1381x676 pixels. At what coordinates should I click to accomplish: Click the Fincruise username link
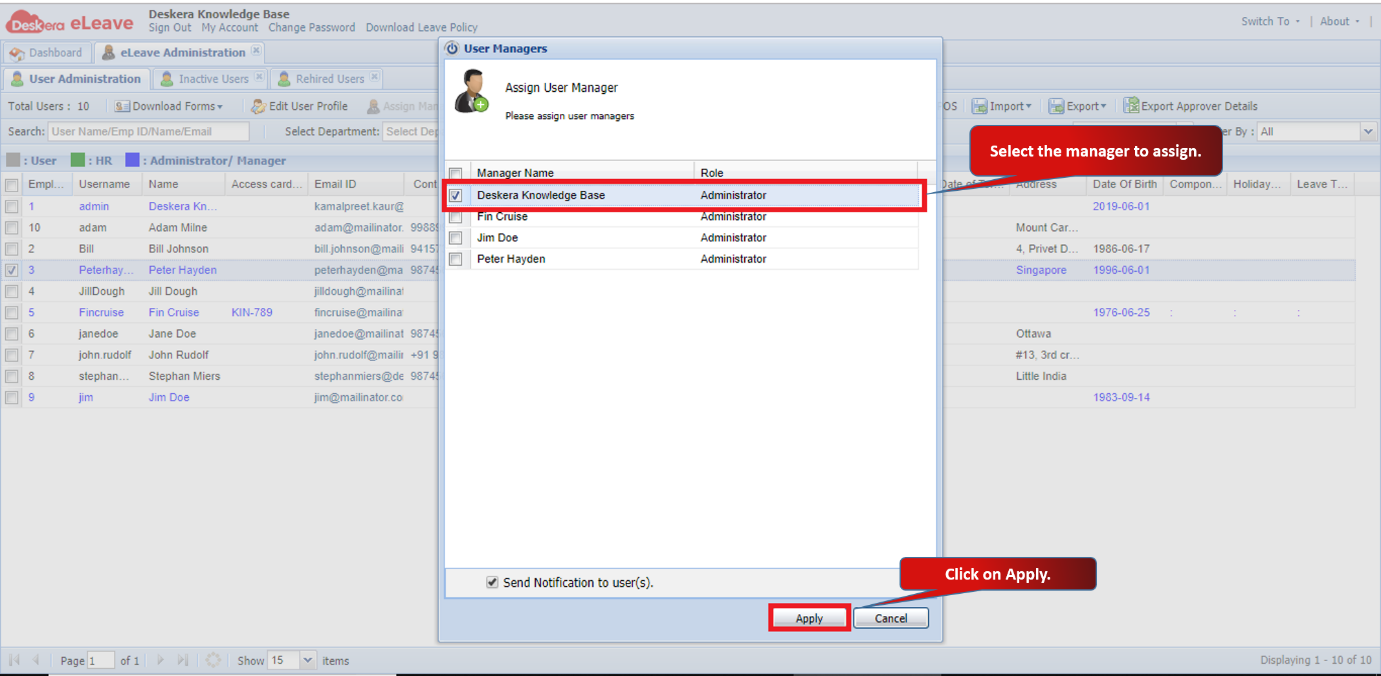click(102, 312)
